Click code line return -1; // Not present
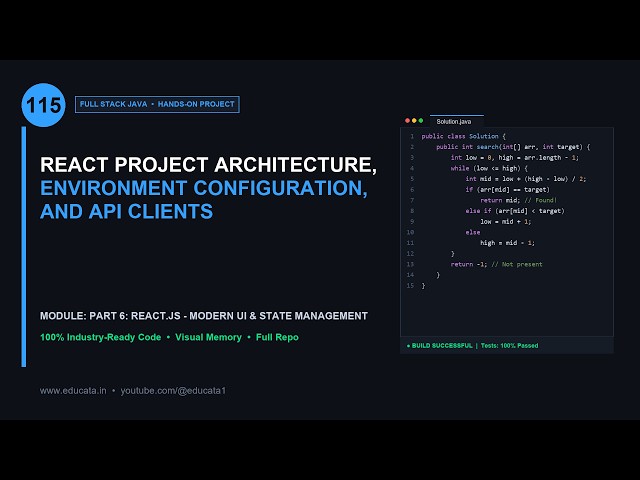Screen dimensions: 640x480 click(496, 264)
